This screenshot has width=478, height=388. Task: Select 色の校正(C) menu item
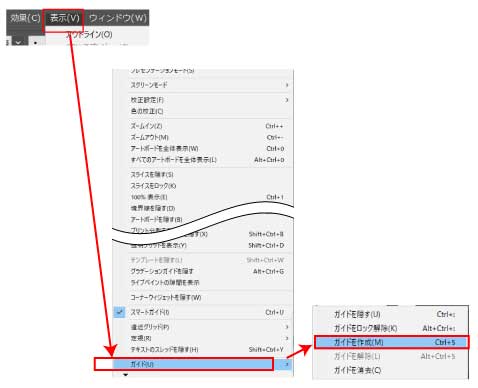pyautogui.click(x=203, y=111)
